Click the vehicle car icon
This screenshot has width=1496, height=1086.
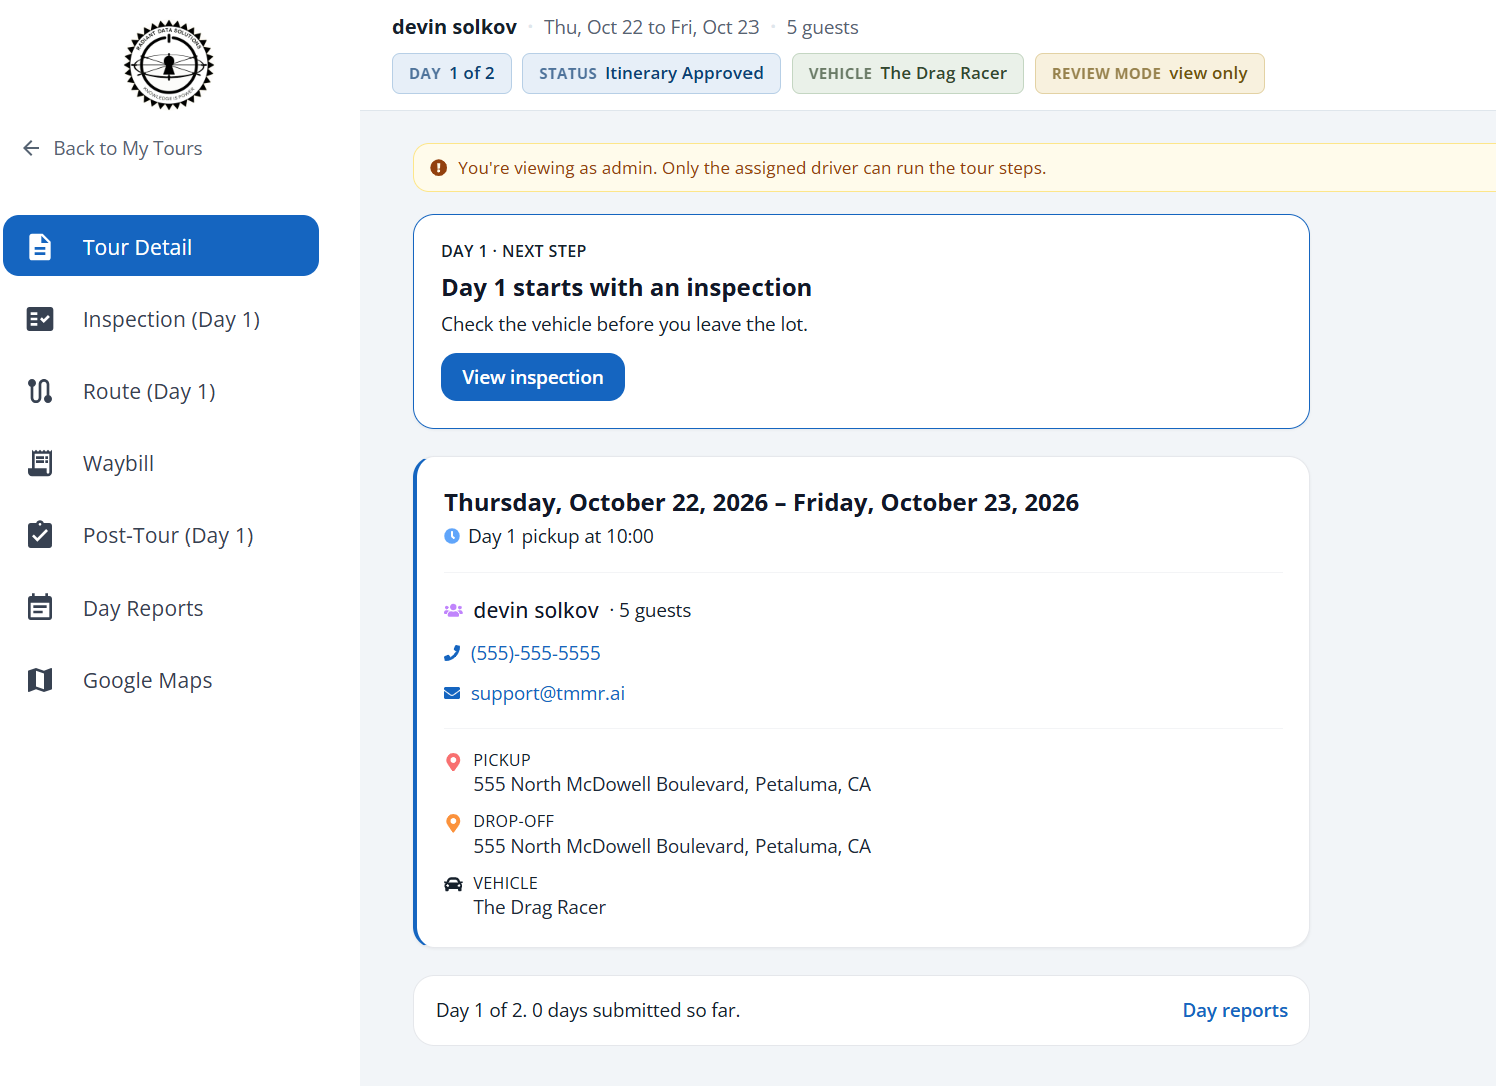453,884
